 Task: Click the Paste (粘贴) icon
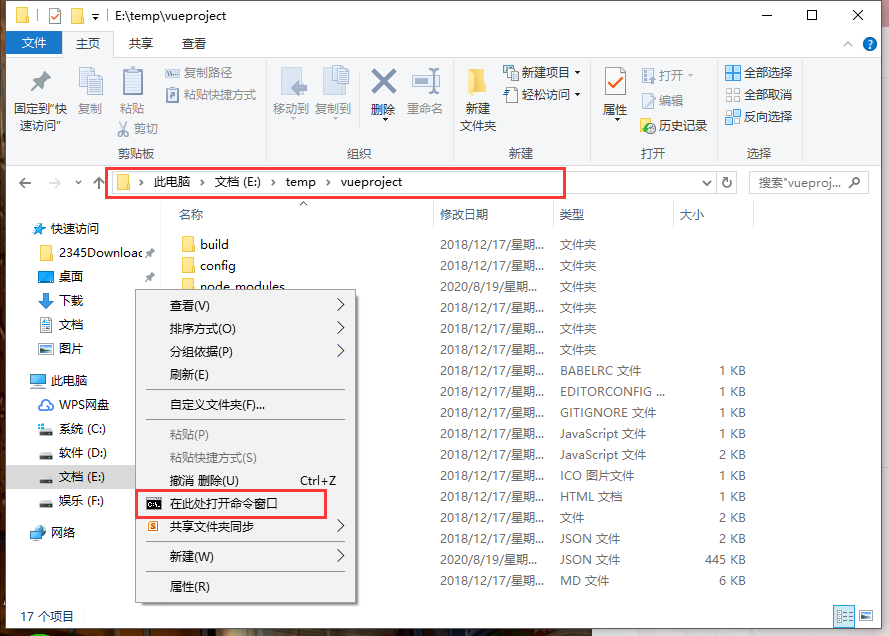coord(133,84)
